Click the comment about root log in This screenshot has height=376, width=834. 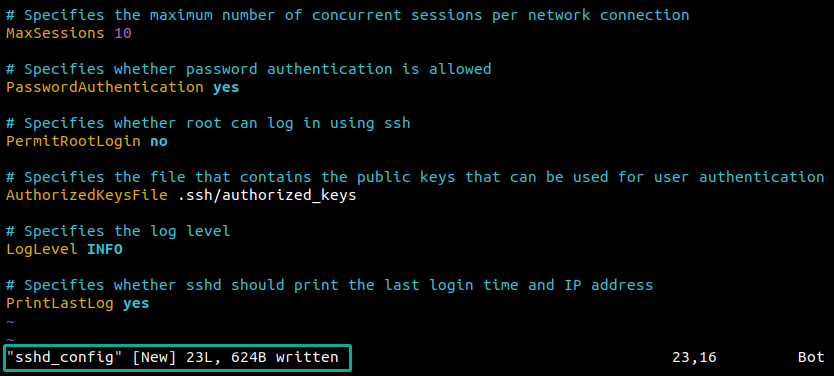(208, 123)
